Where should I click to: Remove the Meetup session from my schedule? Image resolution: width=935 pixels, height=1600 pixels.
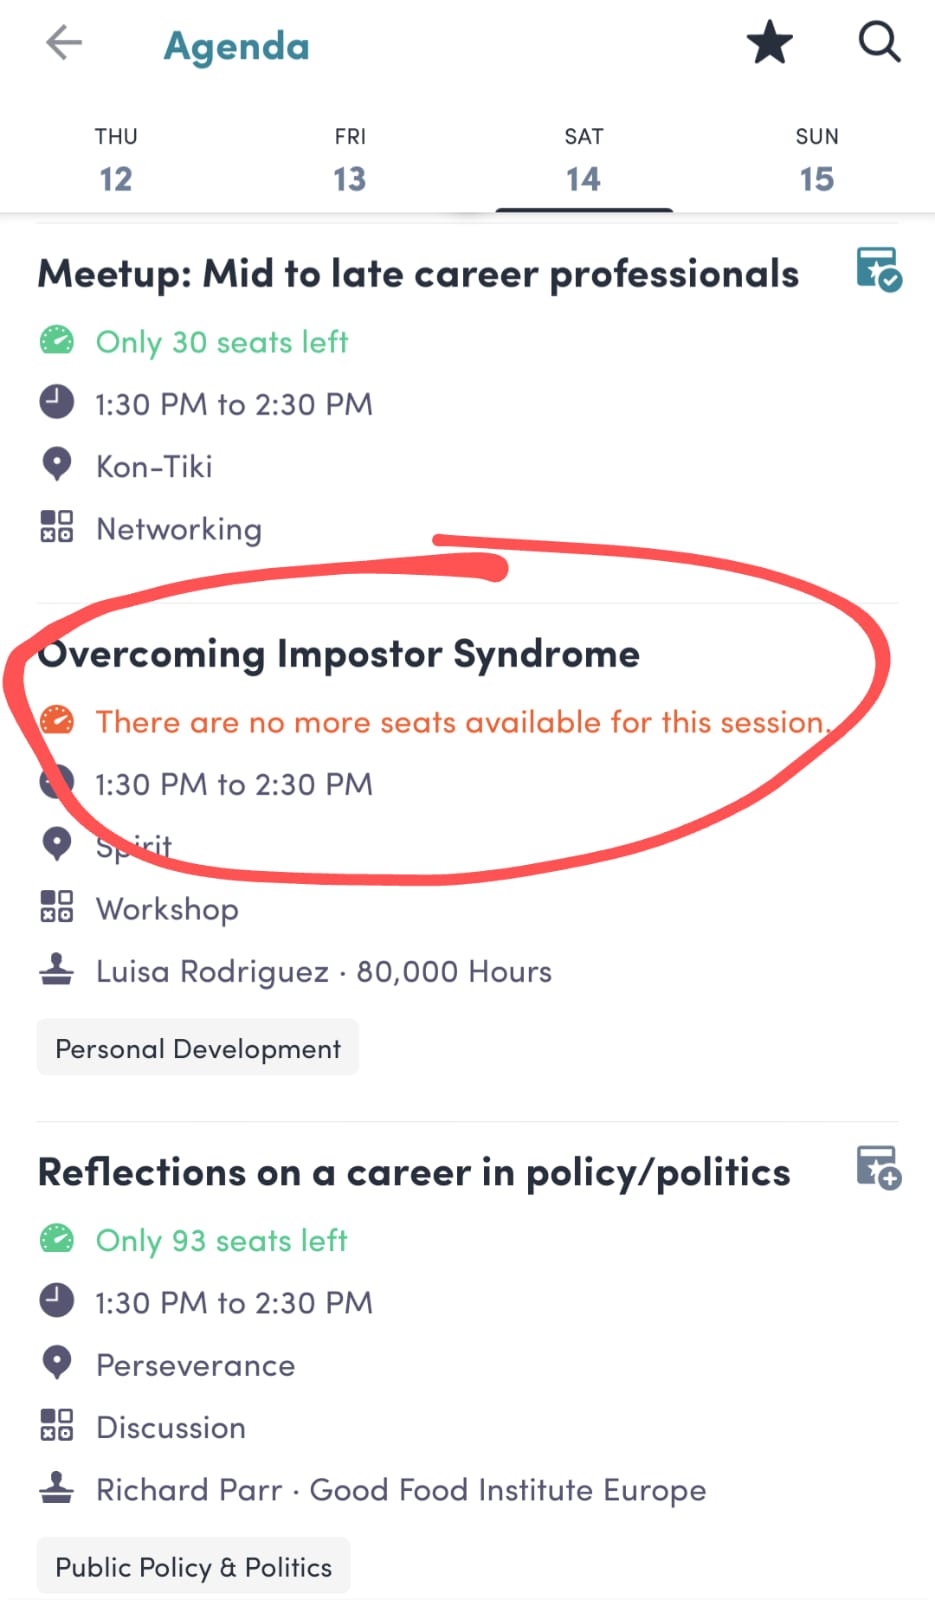(x=879, y=269)
